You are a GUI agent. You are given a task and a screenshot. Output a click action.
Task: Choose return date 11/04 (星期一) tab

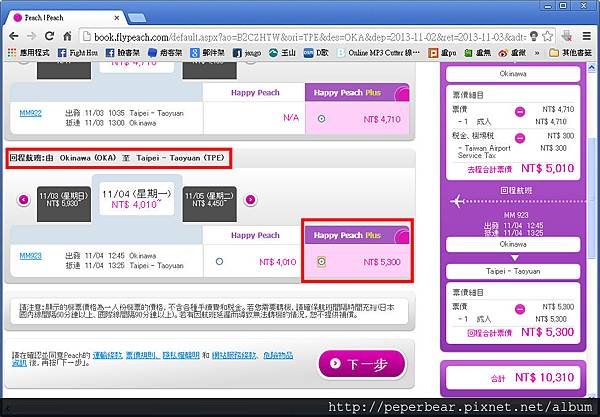137,199
